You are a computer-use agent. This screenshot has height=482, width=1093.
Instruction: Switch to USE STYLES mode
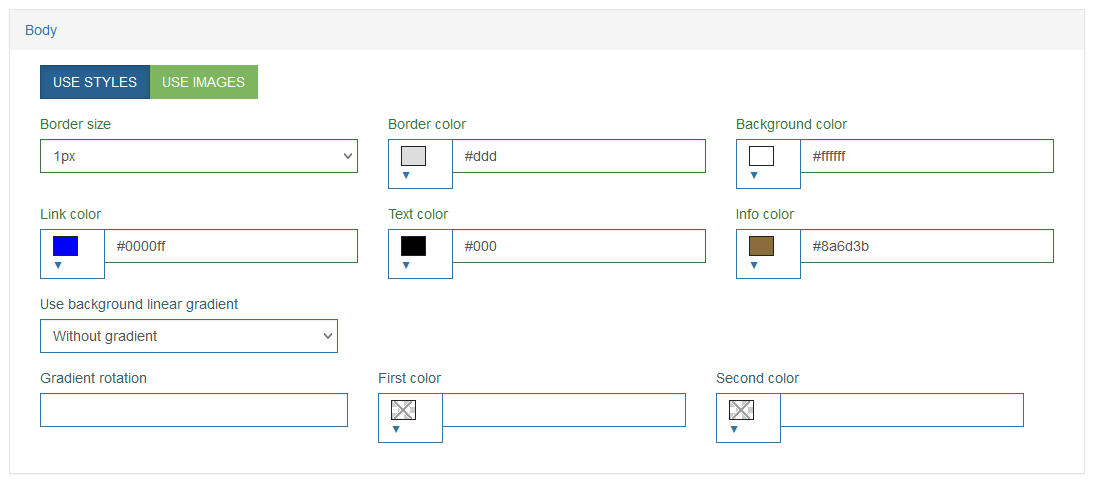[x=95, y=82]
